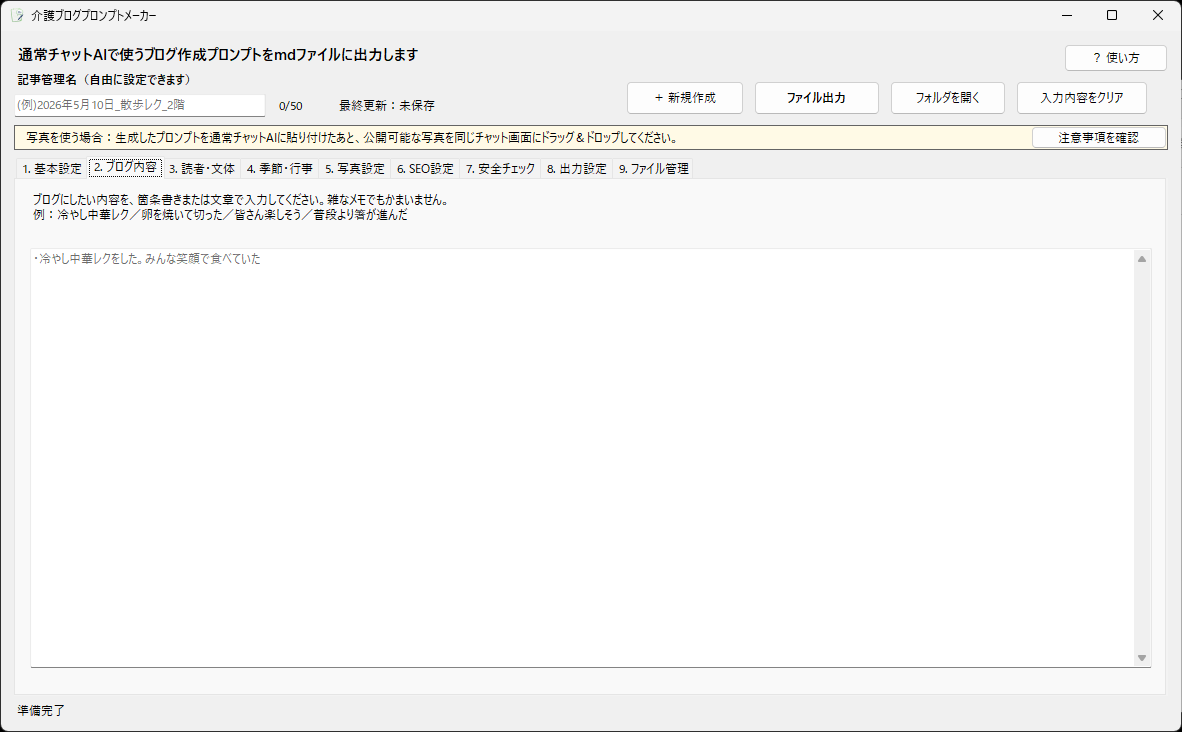Open the 使い方 help button

1115,57
